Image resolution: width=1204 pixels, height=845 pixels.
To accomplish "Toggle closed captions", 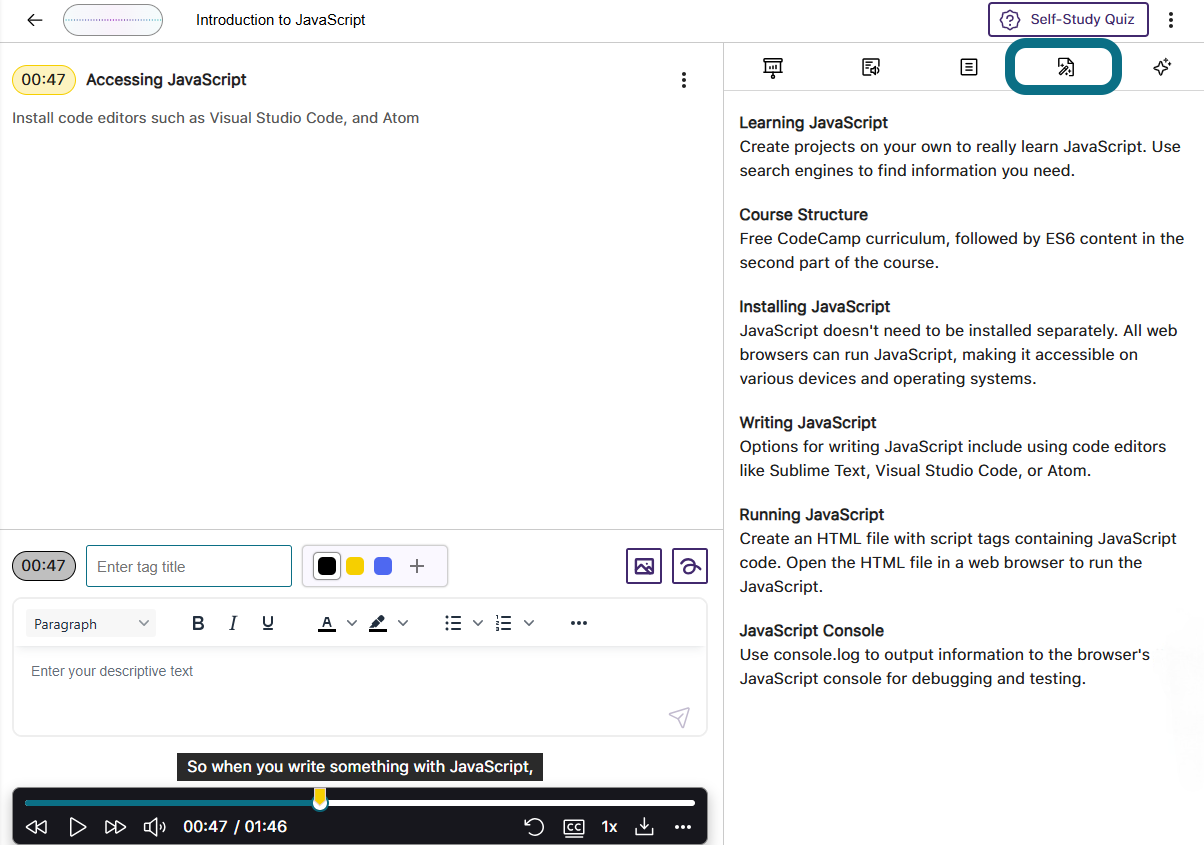I will [x=574, y=827].
